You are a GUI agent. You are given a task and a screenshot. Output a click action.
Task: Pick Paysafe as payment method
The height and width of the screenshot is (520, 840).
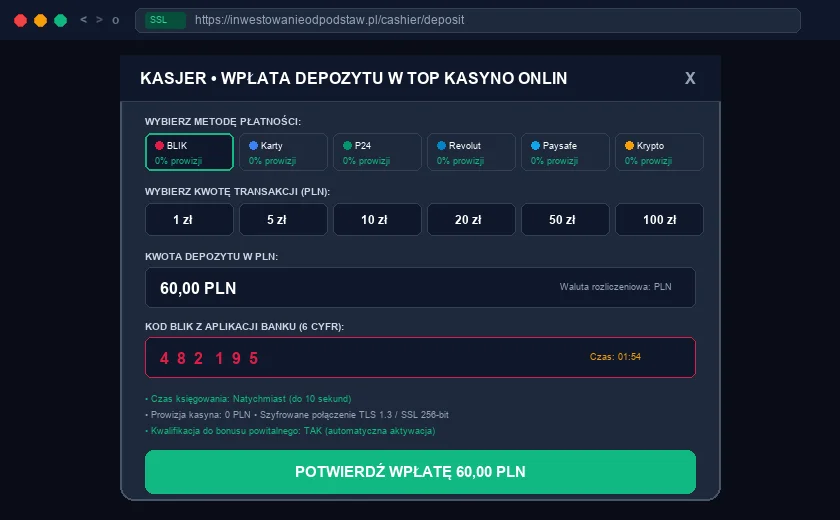point(565,152)
